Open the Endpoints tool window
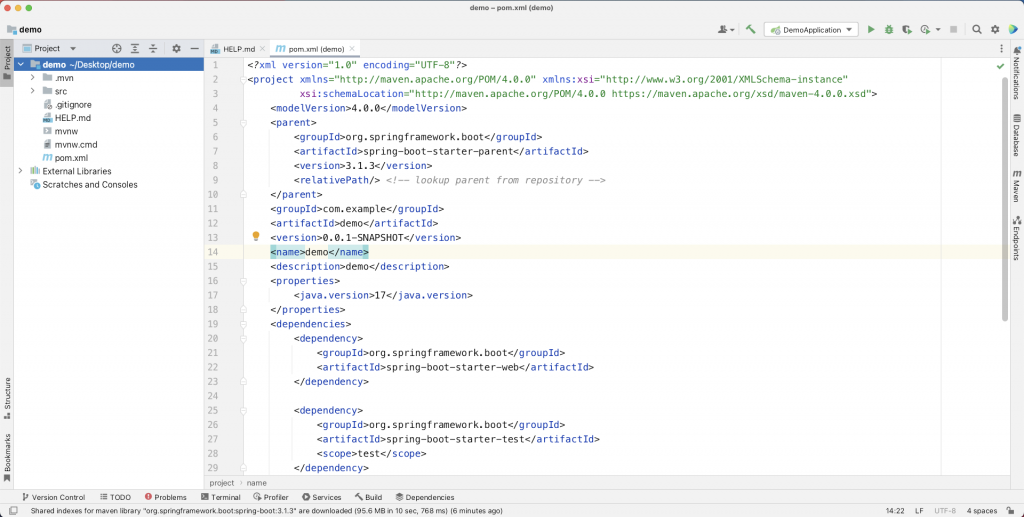1024x517 pixels. pos(1016,238)
